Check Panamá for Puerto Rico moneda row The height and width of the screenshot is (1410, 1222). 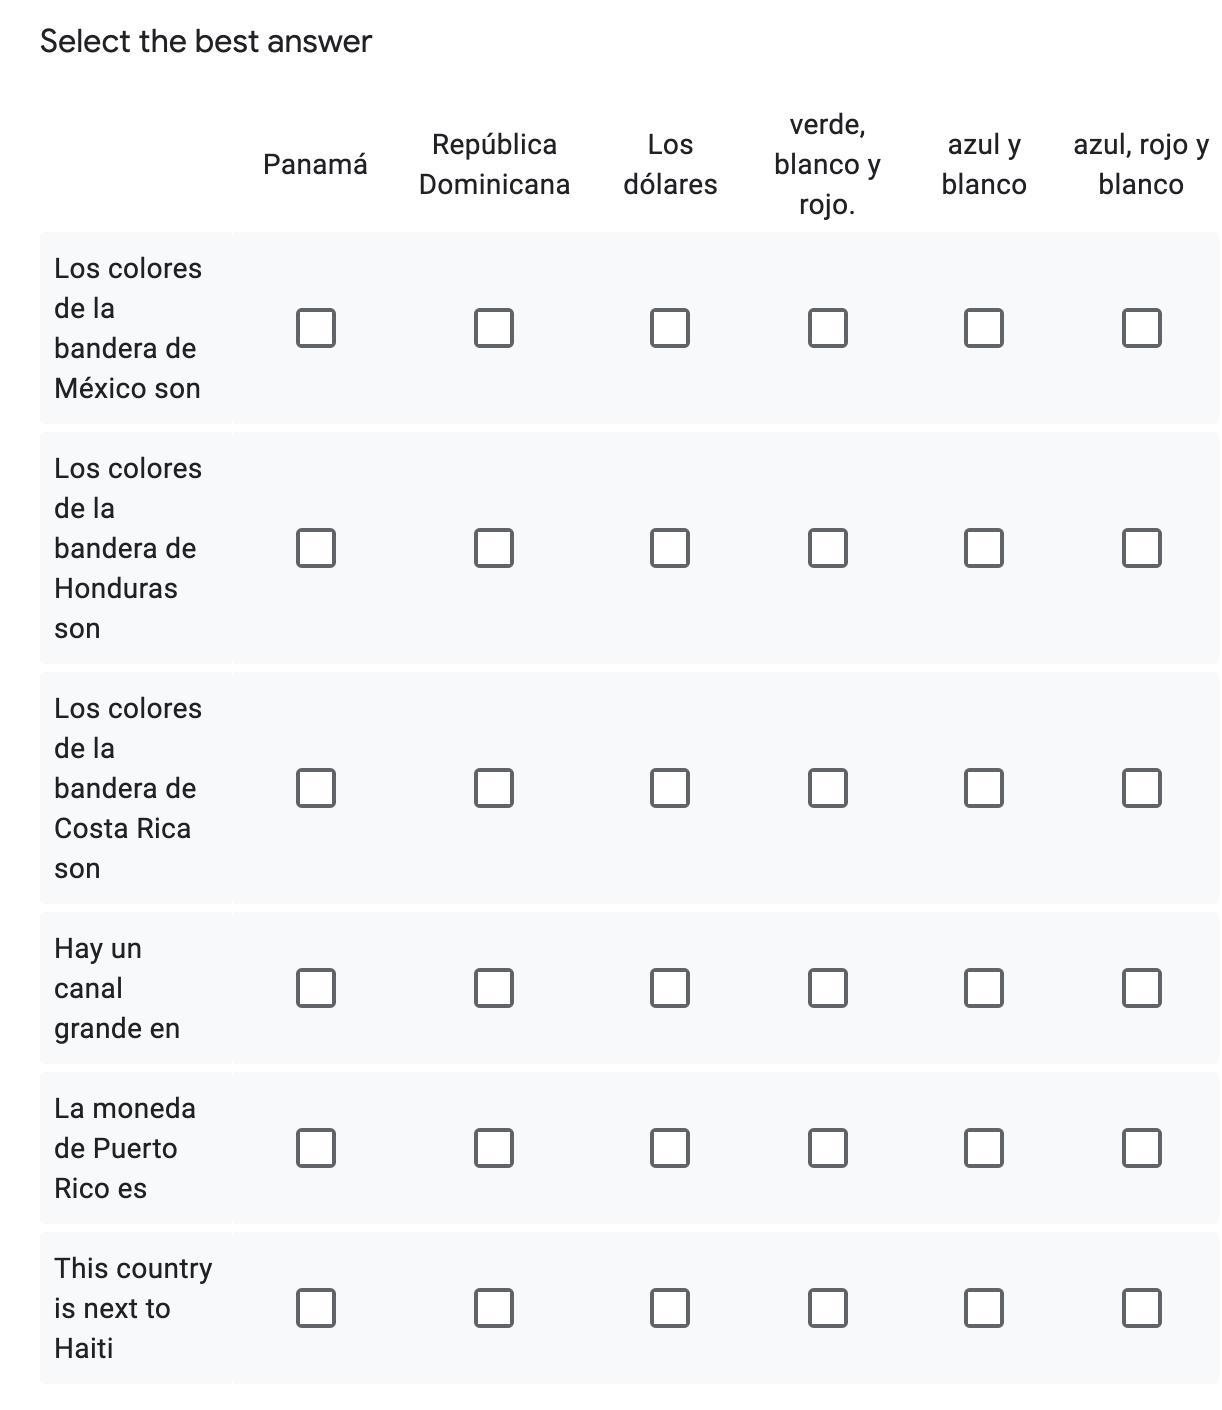pyautogui.click(x=316, y=1148)
